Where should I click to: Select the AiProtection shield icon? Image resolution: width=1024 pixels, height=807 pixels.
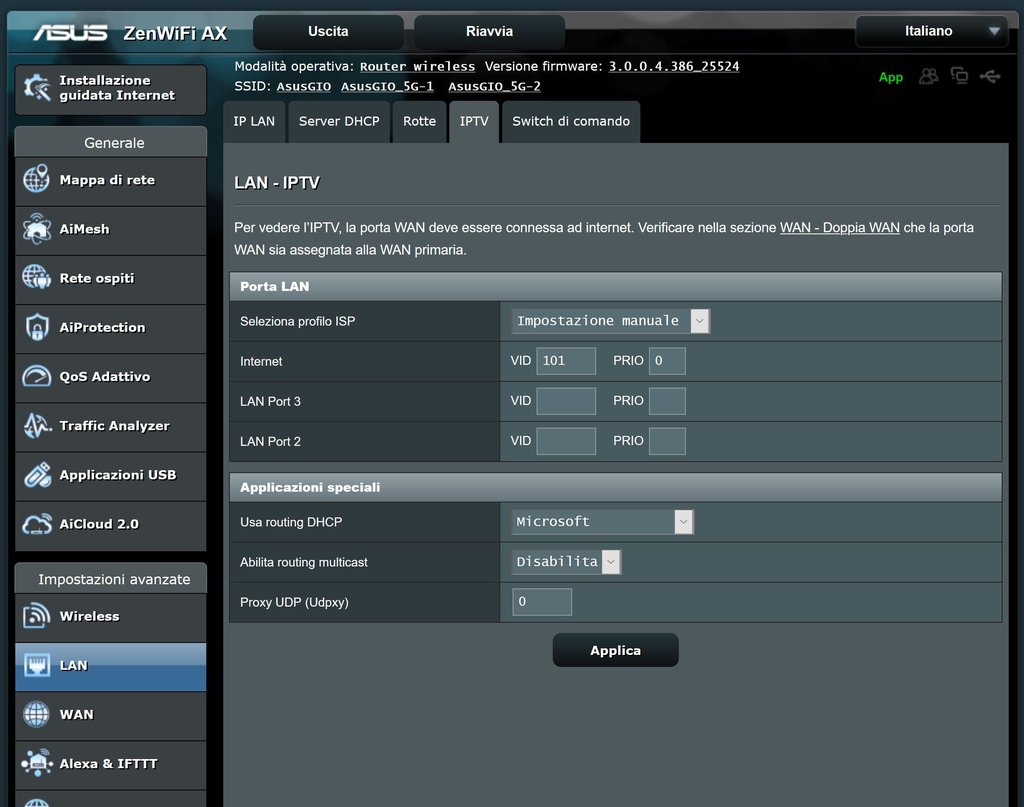(x=37, y=327)
